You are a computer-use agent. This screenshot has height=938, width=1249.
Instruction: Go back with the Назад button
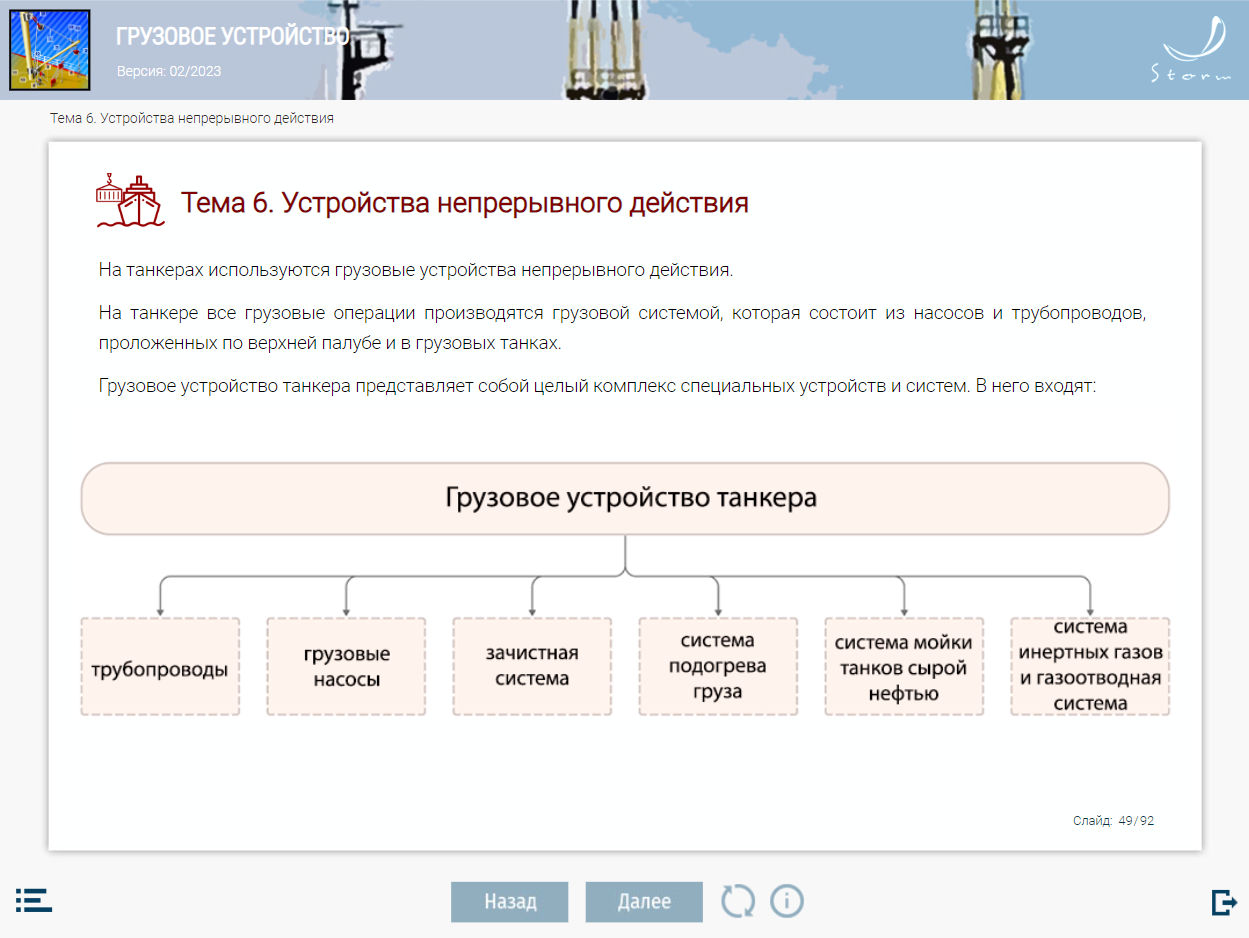coord(510,902)
